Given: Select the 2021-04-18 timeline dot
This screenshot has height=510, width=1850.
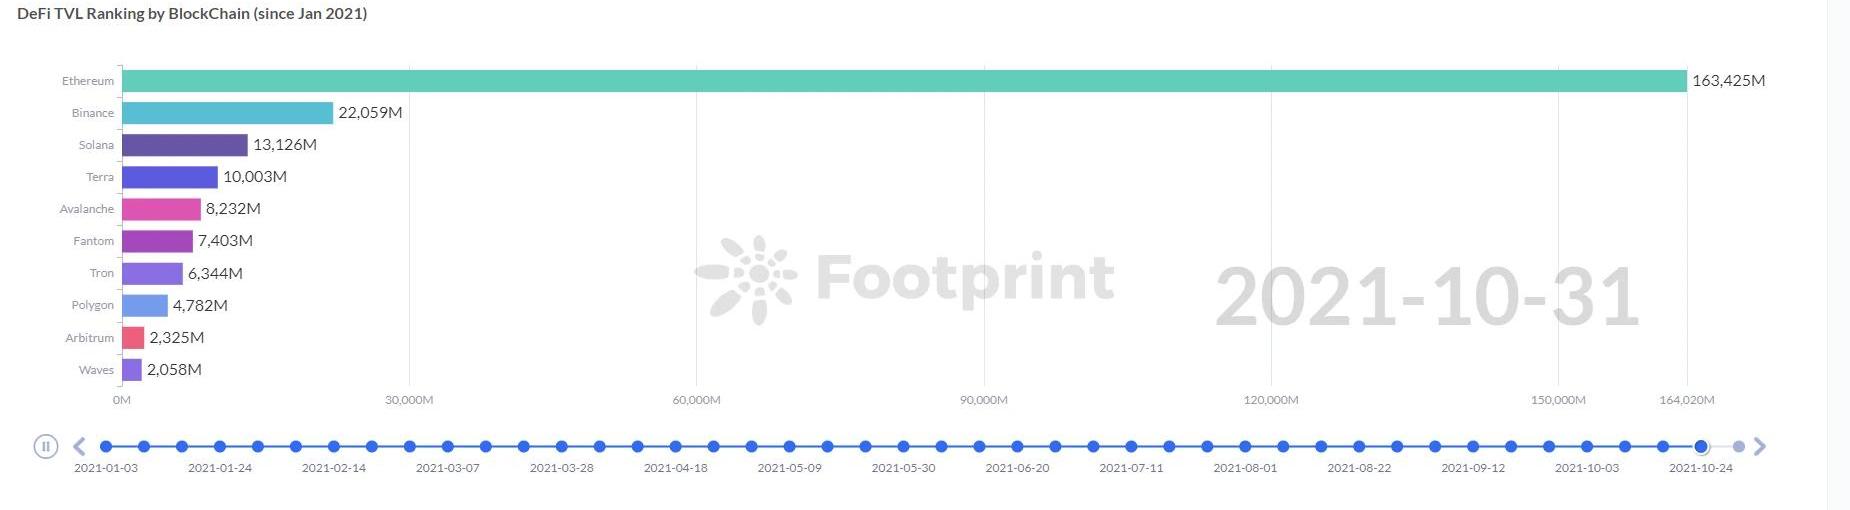Looking at the screenshot, I should (x=676, y=447).
